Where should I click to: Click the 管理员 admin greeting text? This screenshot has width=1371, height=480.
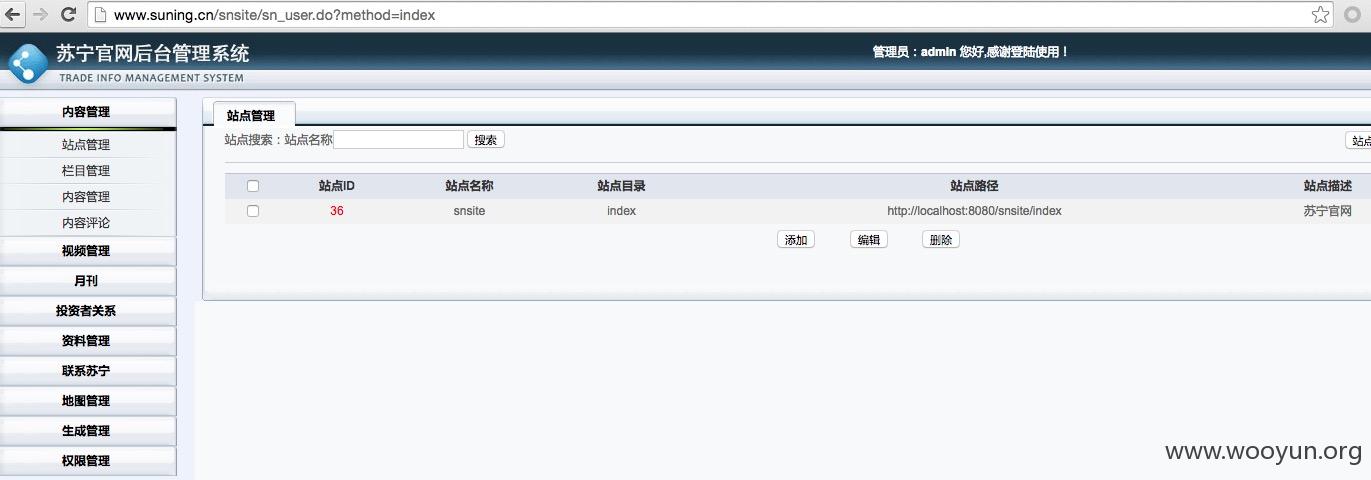[x=970, y=52]
